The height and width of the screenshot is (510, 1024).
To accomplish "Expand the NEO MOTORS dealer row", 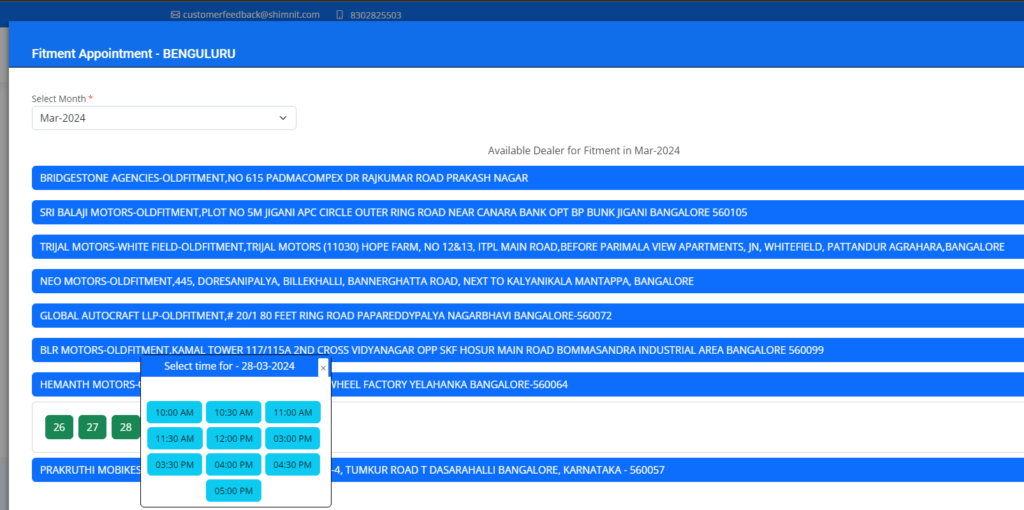I will [528, 281].
